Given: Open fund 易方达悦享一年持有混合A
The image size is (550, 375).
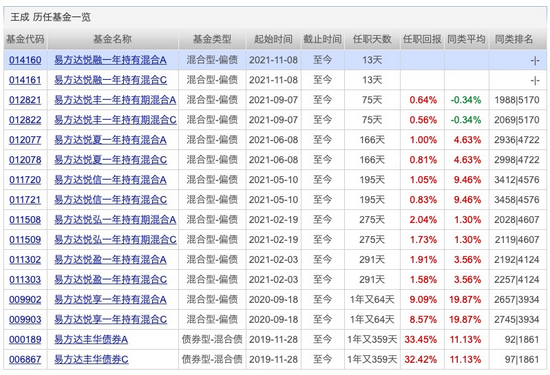Looking at the screenshot, I should point(110,300).
